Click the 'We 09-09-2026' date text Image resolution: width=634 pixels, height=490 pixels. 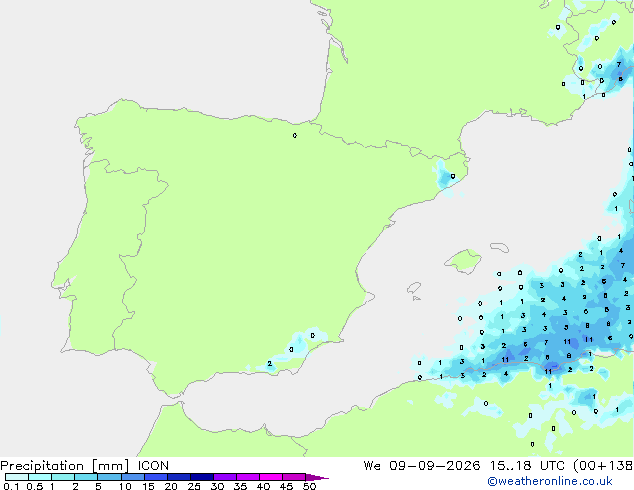tap(422, 466)
